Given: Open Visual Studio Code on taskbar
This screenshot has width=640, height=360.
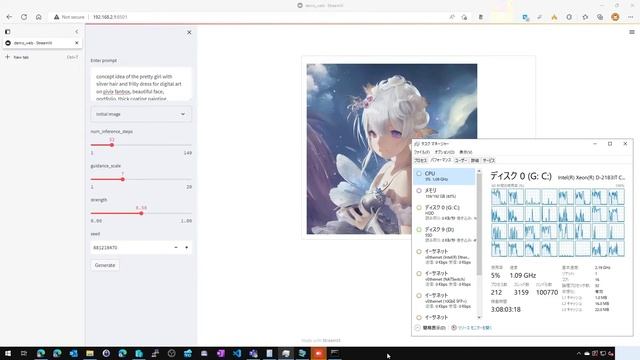Looking at the screenshot, I should (237, 353).
